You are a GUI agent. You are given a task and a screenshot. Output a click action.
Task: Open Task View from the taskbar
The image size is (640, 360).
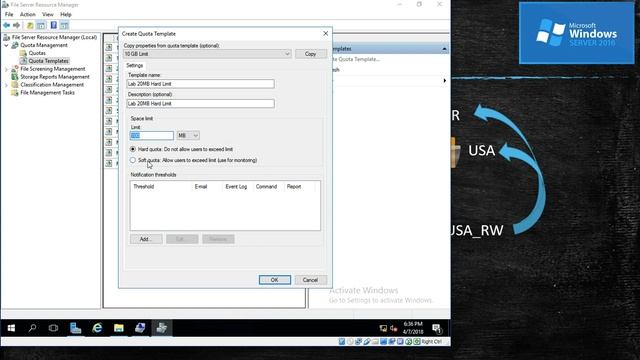tap(53, 328)
